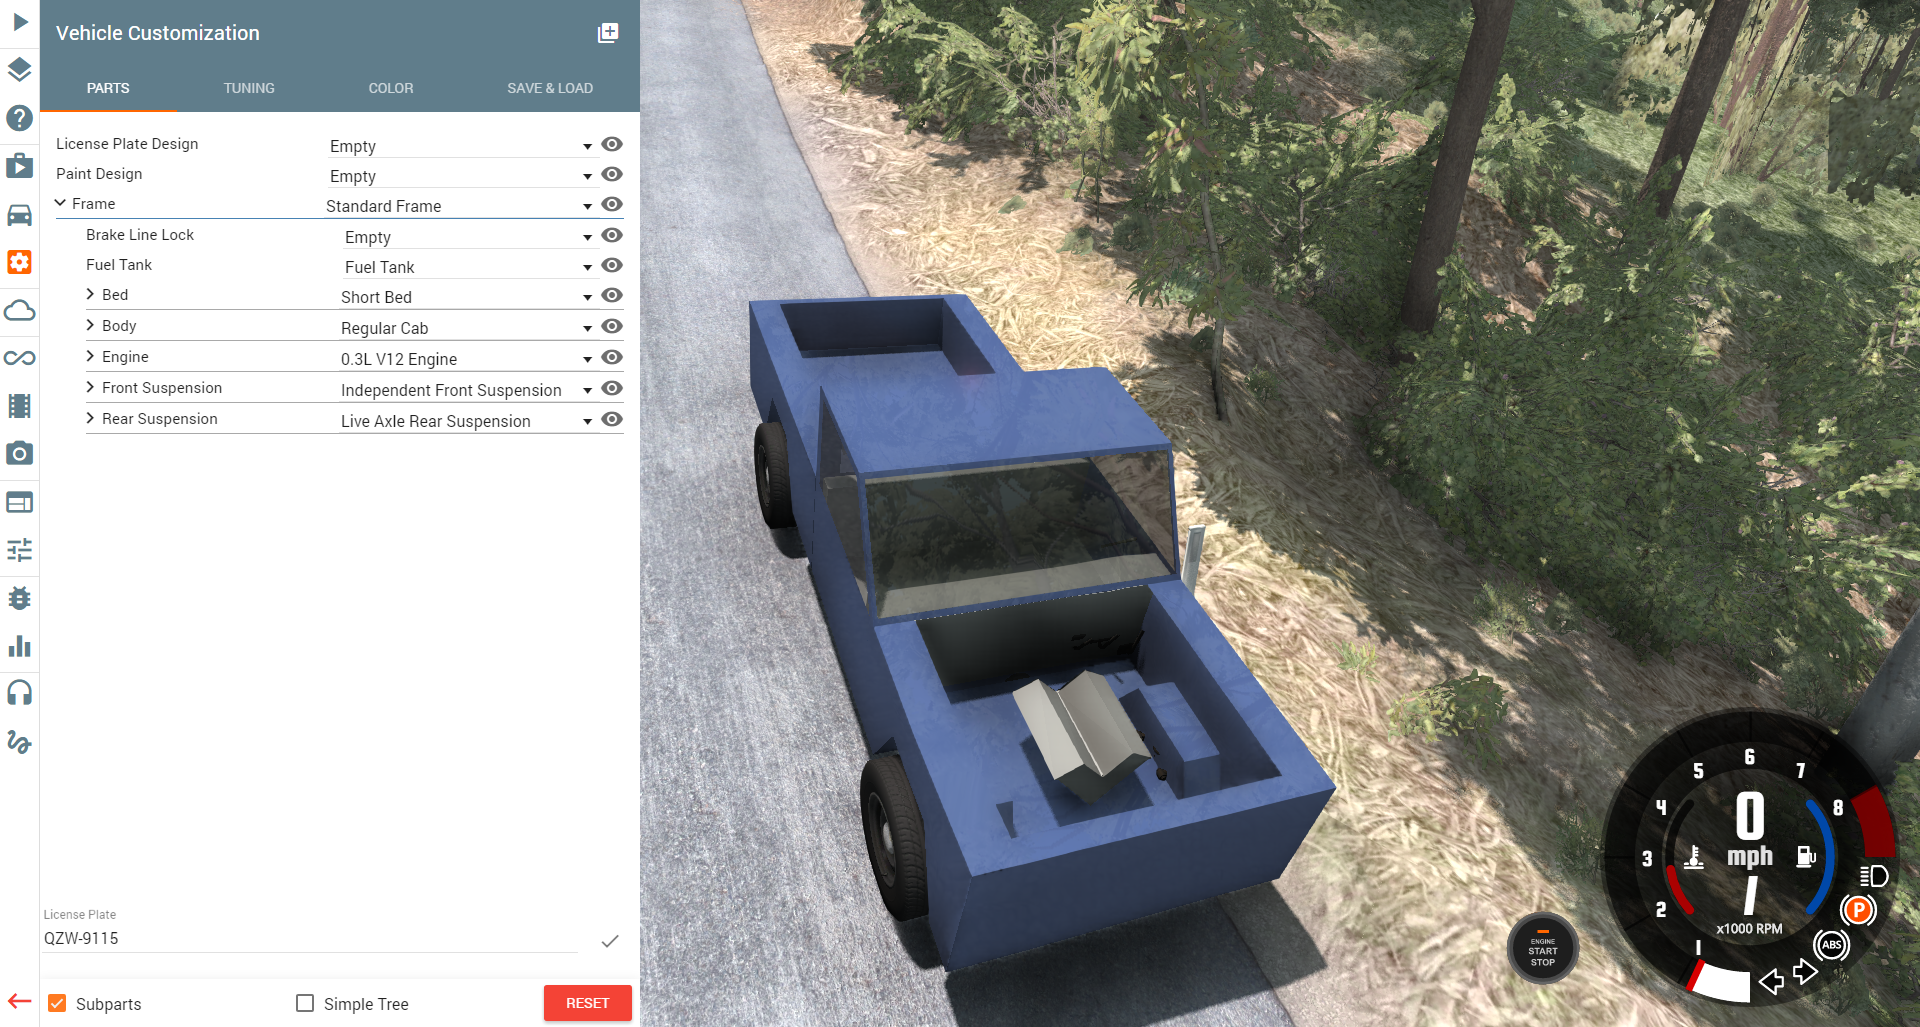Open the Standard Frame dropdown
Screen dimensions: 1920x1027
pyautogui.click(x=460, y=206)
